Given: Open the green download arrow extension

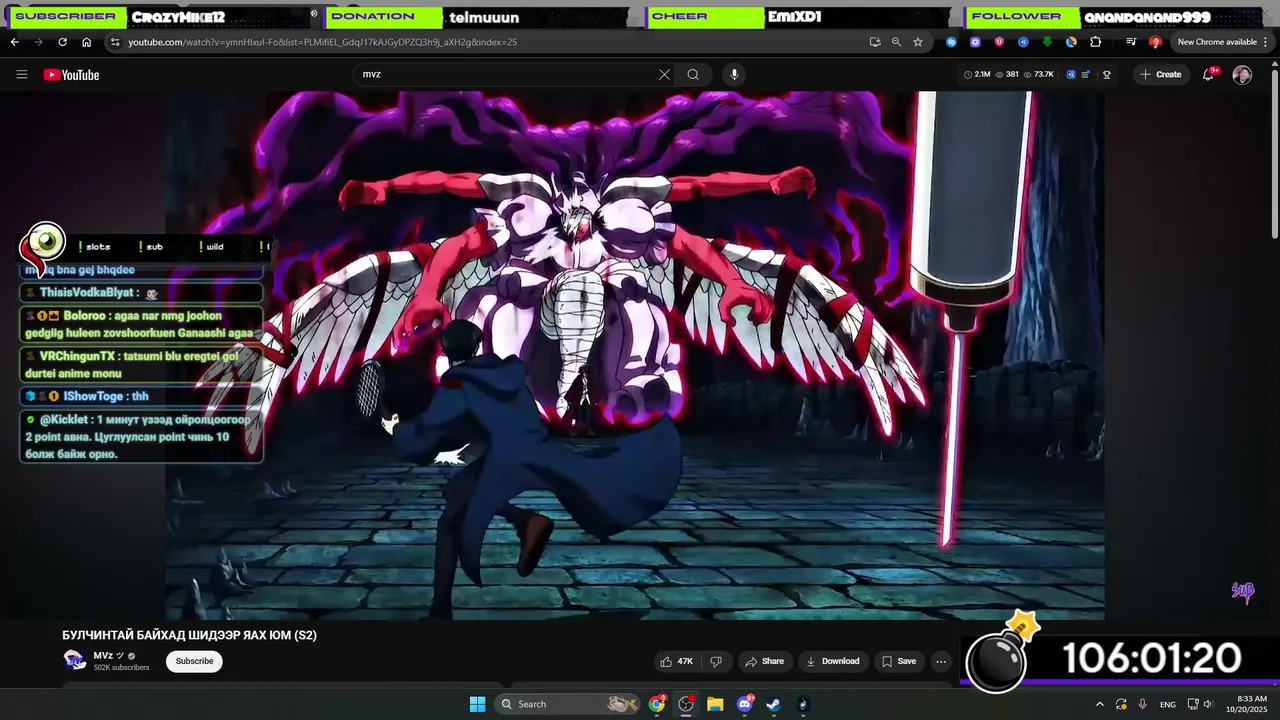Looking at the screenshot, I should coord(1047,42).
